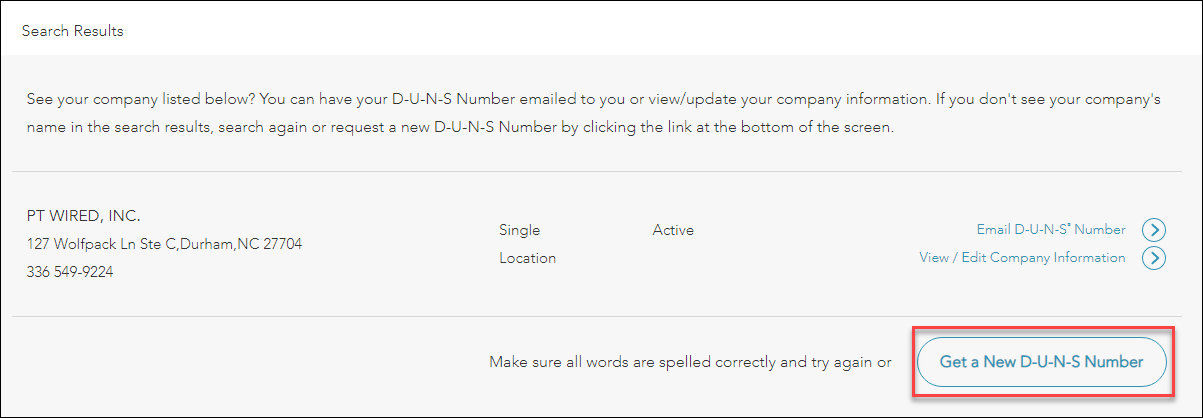The image size is (1203, 418).
Task: Click the Active status label
Action: [673, 231]
